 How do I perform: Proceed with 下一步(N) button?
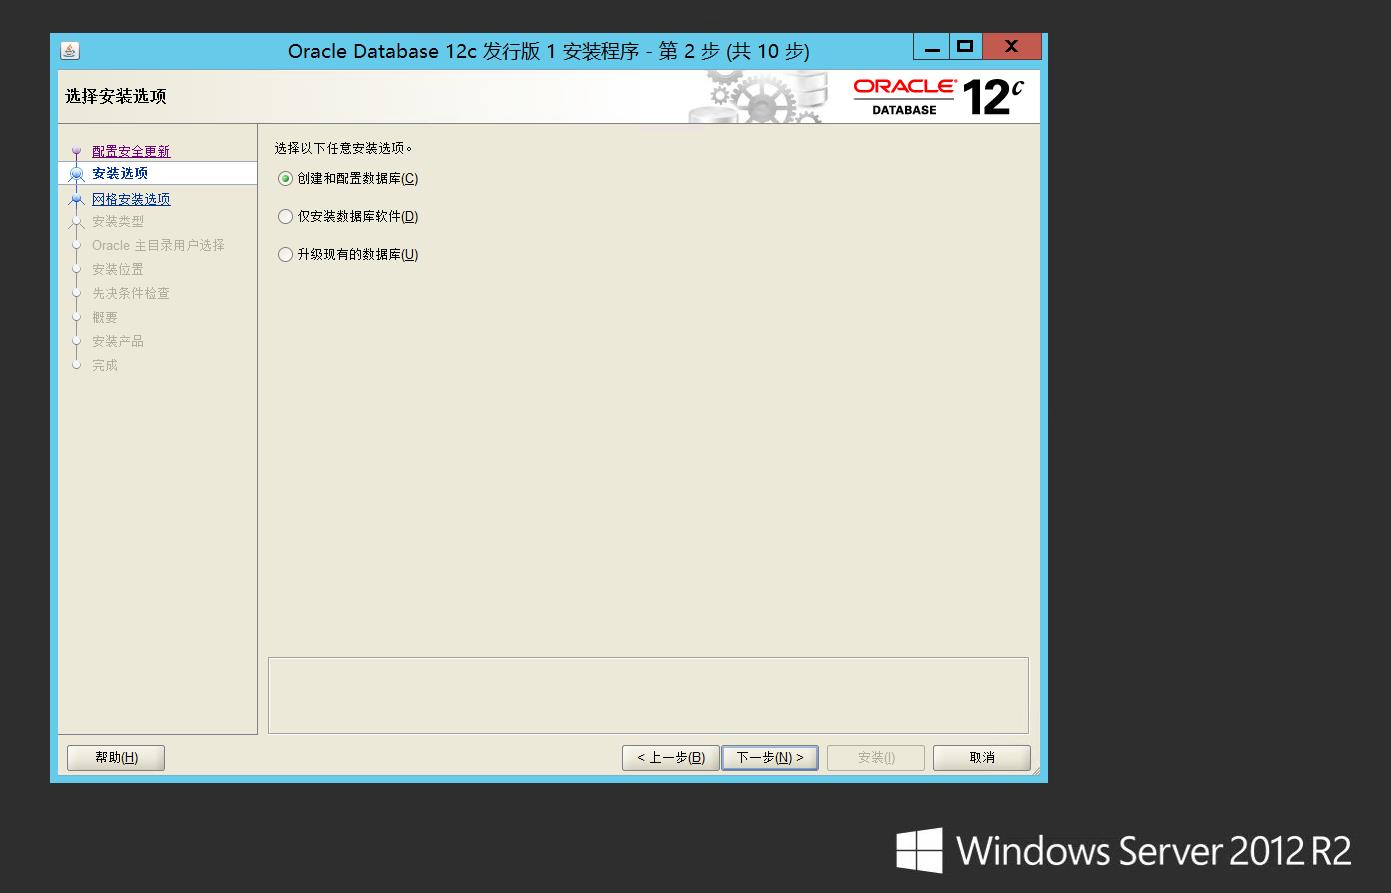770,758
